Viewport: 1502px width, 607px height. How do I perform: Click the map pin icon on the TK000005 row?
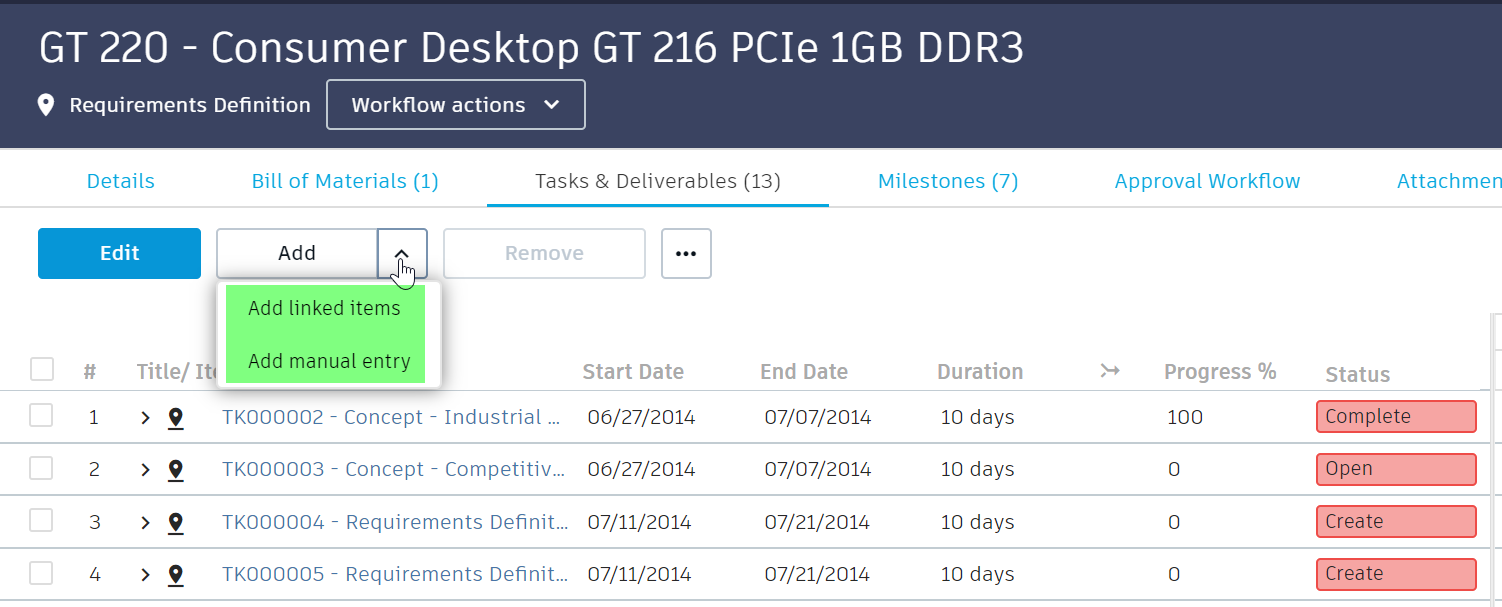[176, 573]
